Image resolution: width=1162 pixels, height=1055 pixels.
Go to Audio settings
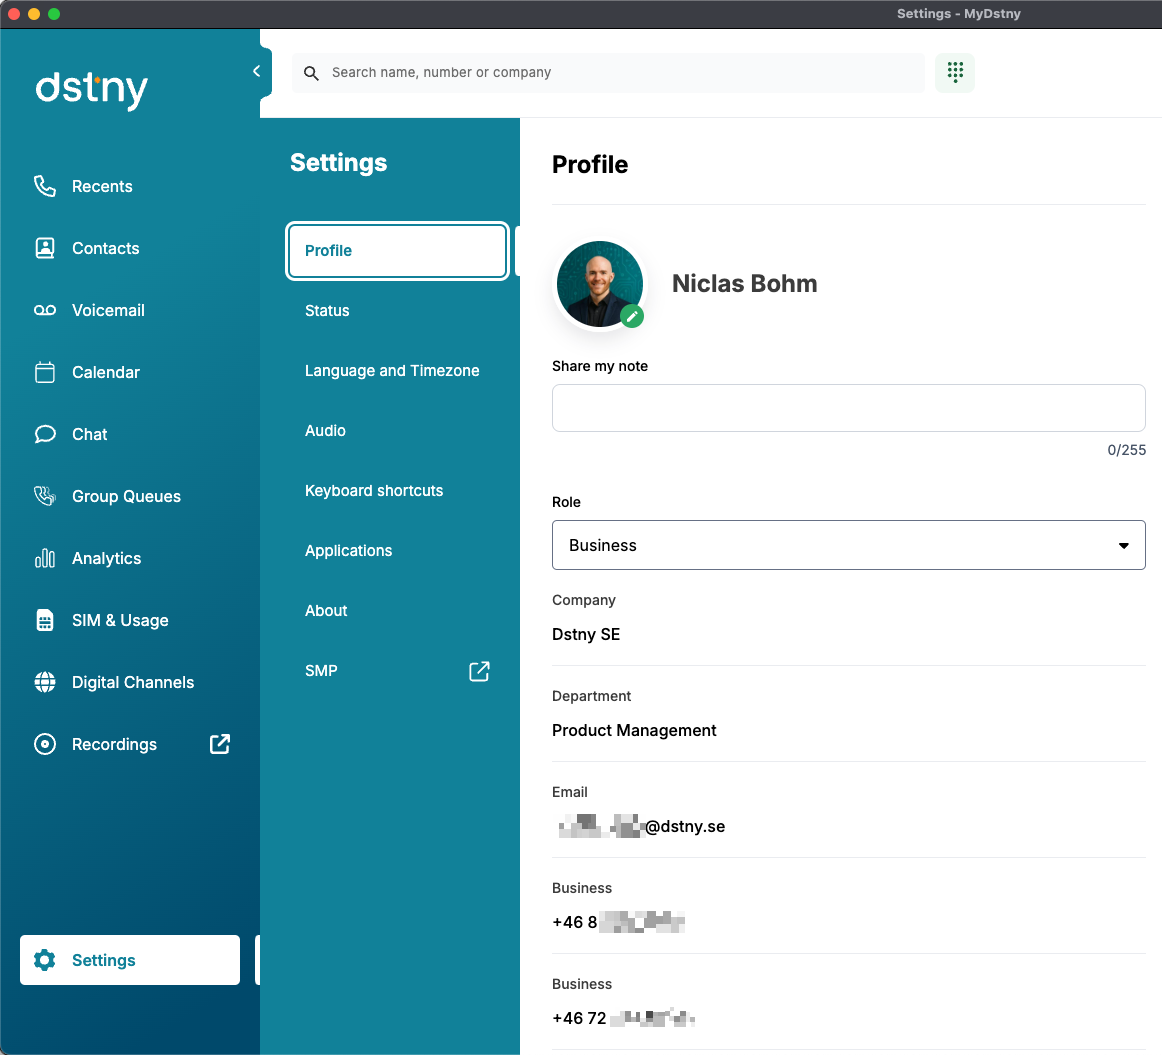point(325,431)
